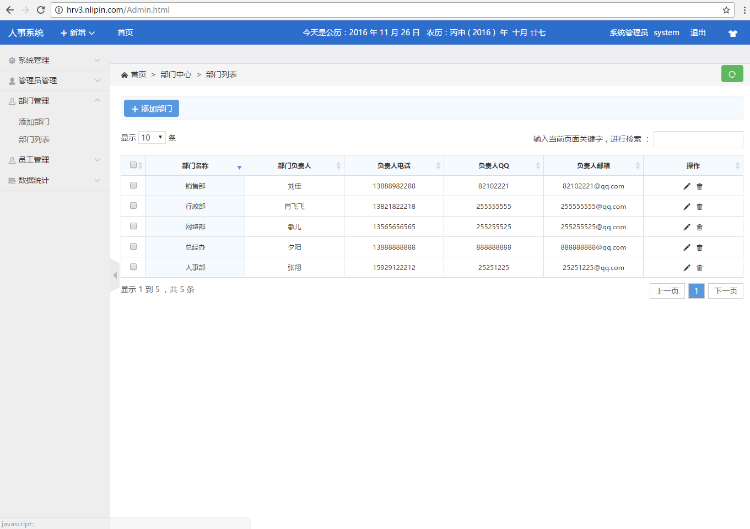
Task: Select page 1 in pagination
Action: point(696,291)
